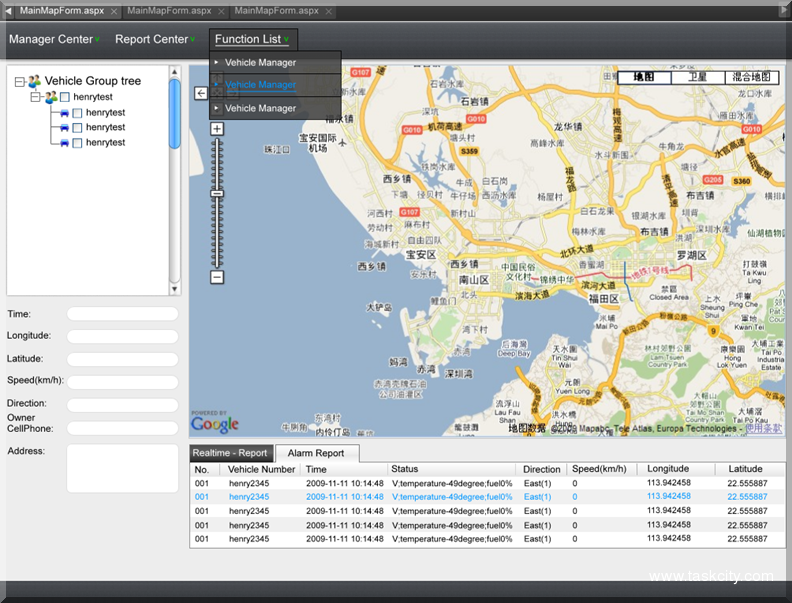Zoom out the map with minus button
This screenshot has width=792, height=603.
(x=217, y=277)
